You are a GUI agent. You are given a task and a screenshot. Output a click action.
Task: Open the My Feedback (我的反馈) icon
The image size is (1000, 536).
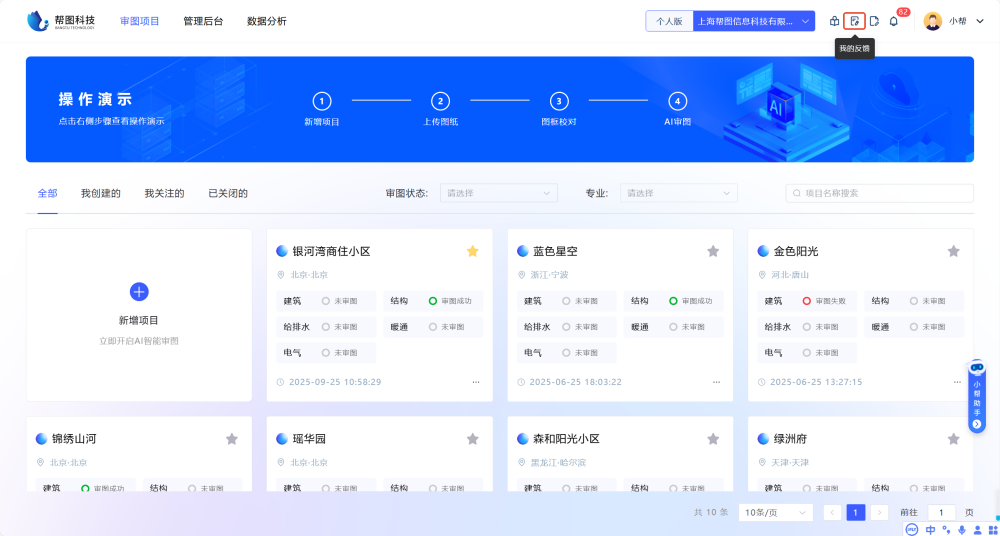point(854,21)
